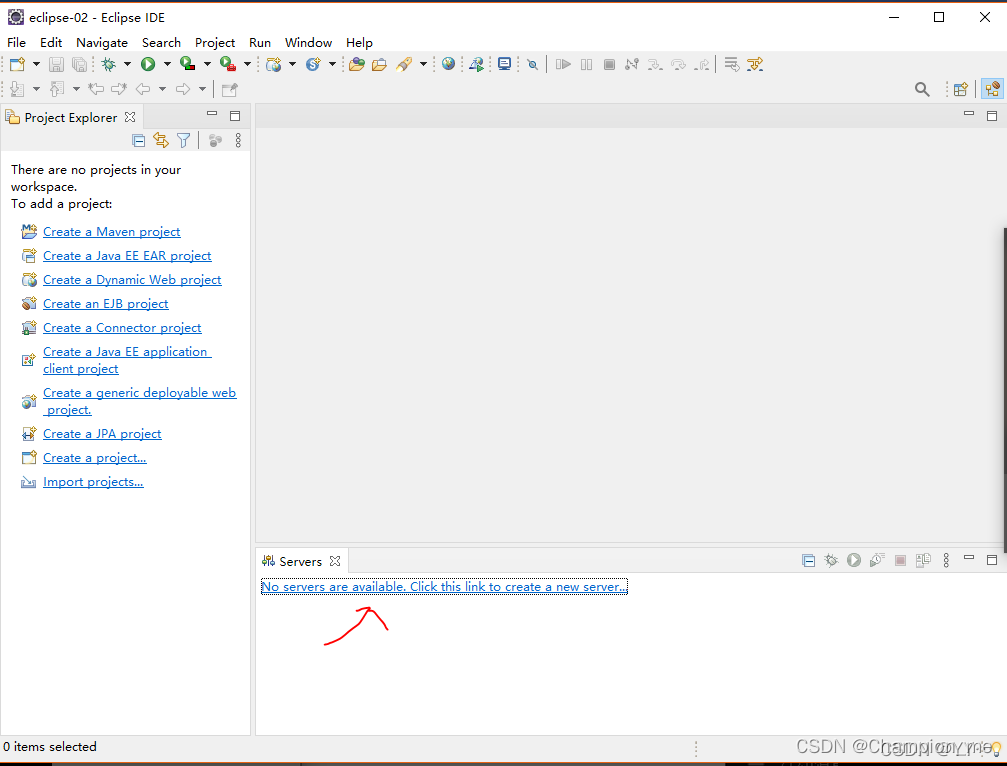Image resolution: width=1007 pixels, height=766 pixels.
Task: Click the Save All icon
Action: (80, 64)
